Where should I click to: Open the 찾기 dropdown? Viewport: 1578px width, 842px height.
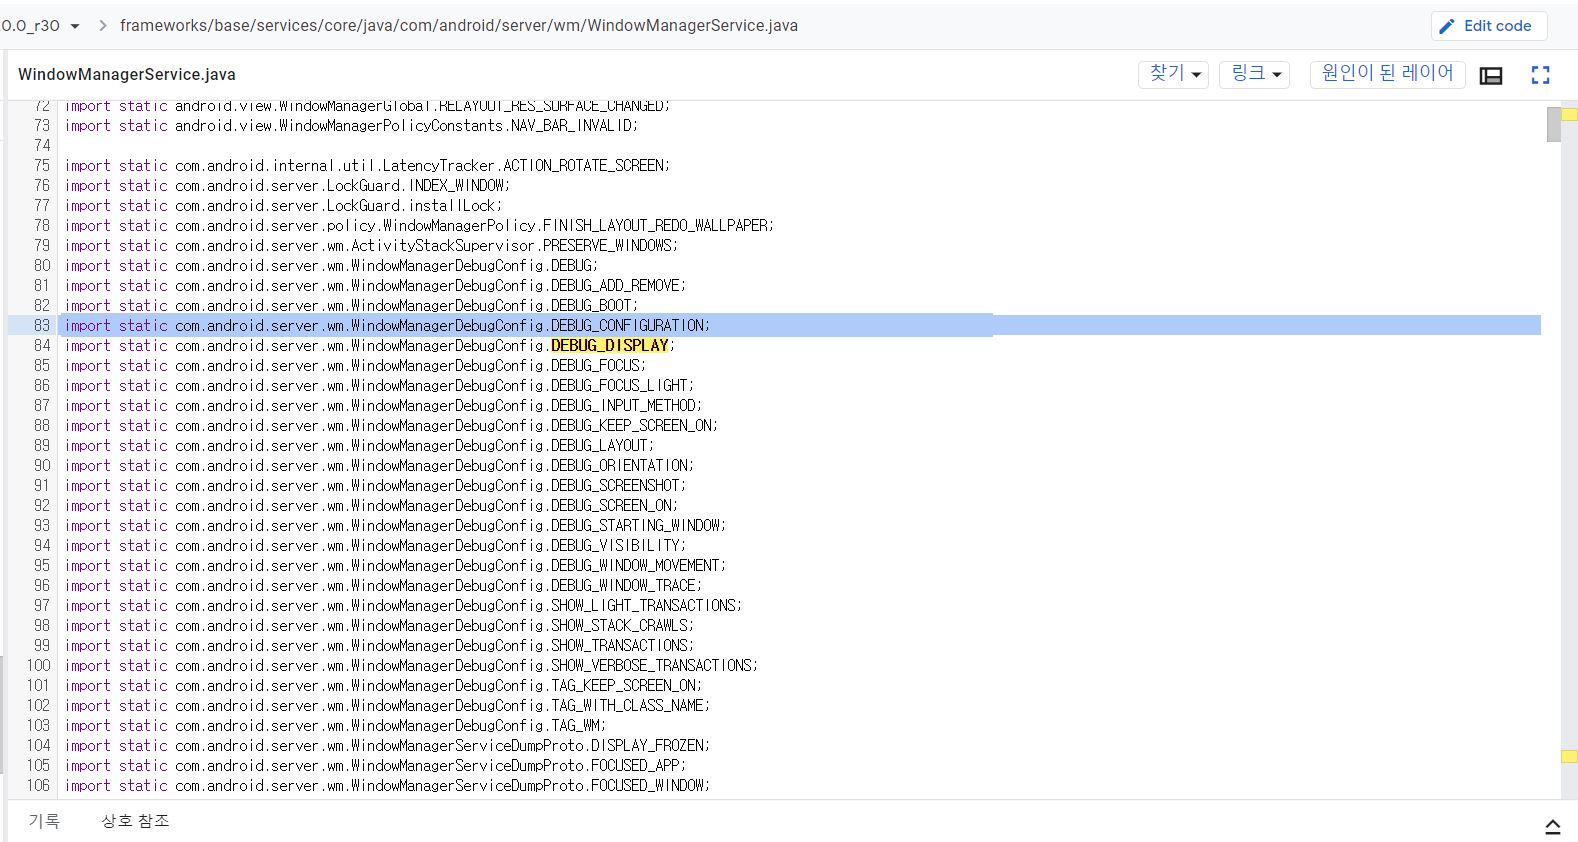pyautogui.click(x=1174, y=74)
